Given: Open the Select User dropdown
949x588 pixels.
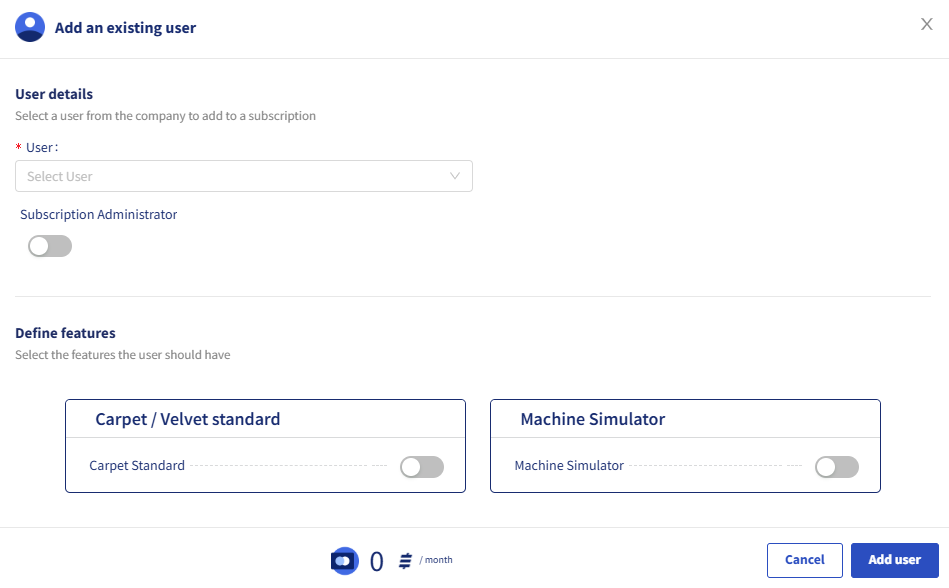Looking at the screenshot, I should click(244, 176).
